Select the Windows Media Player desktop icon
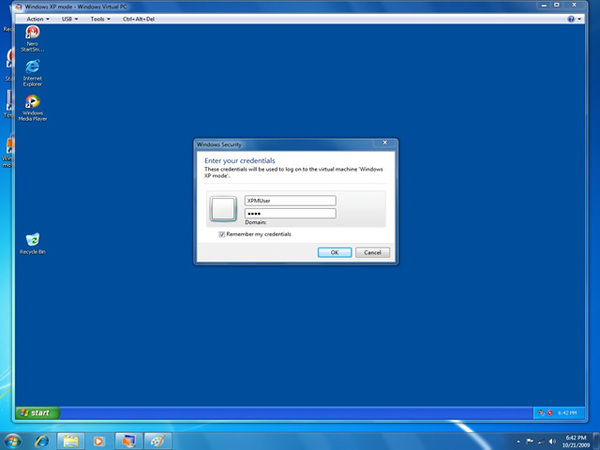This screenshot has width=600, height=450. click(x=33, y=108)
